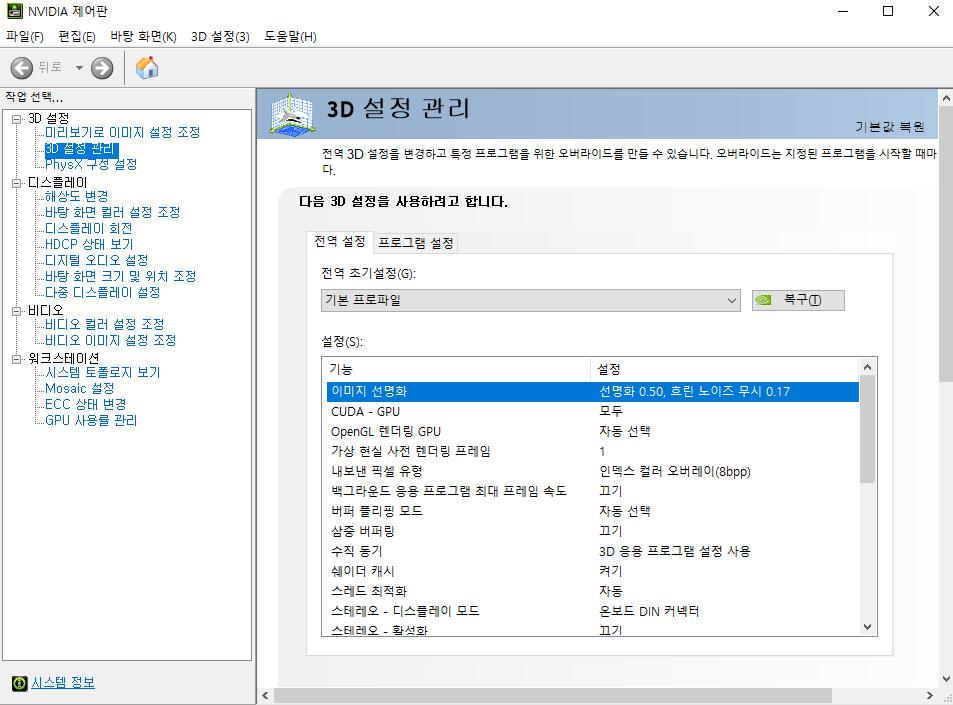953x705 pixels.
Task: Switch to the 프로그램 설정 tab
Action: (416, 243)
